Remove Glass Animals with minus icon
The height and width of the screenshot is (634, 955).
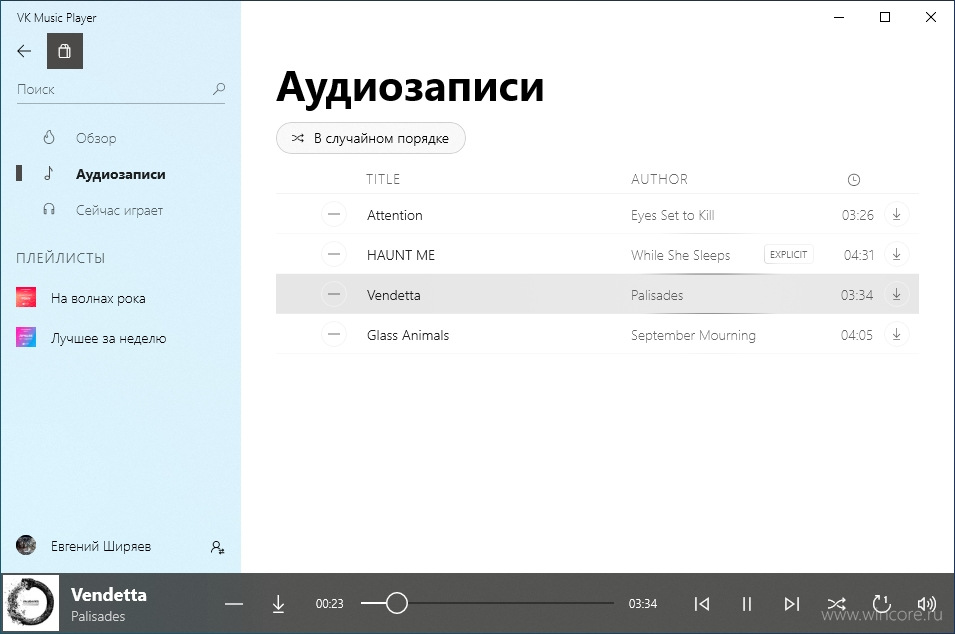point(334,334)
